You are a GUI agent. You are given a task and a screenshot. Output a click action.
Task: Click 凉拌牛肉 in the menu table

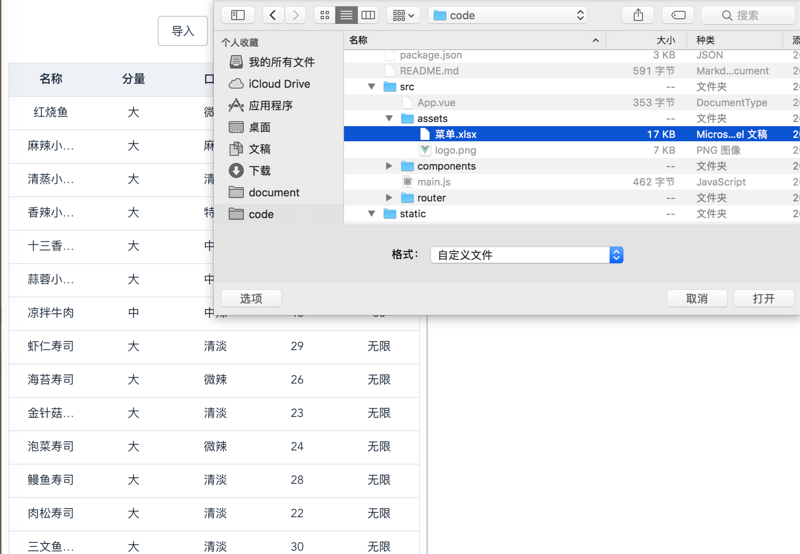[x=51, y=313]
